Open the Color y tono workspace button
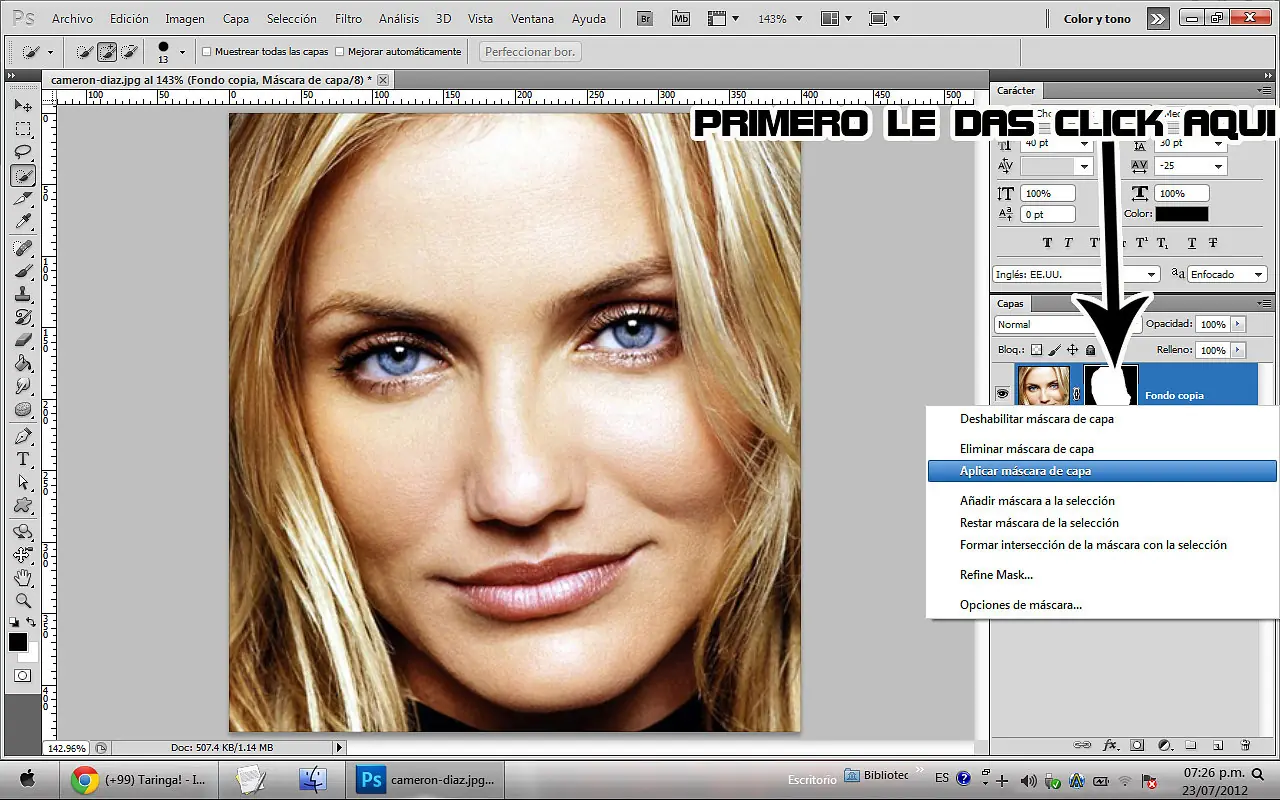The image size is (1280, 800). [x=1097, y=19]
